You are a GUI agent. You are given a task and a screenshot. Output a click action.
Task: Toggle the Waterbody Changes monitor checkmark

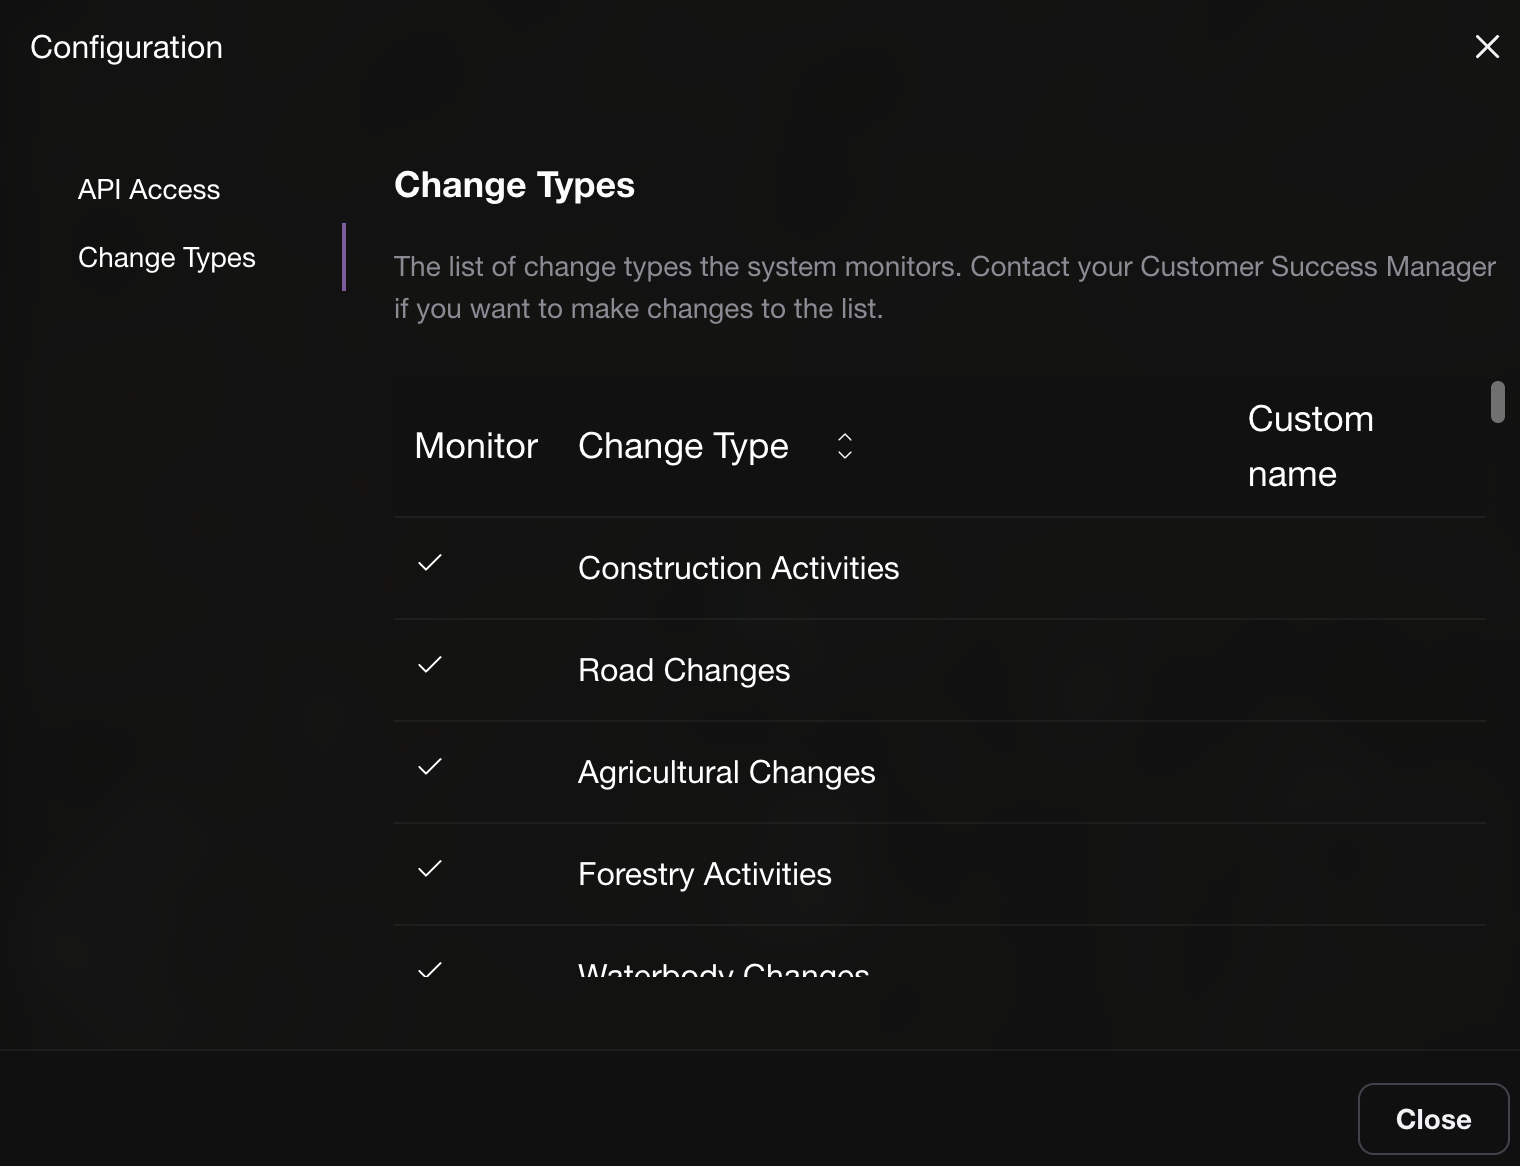click(430, 968)
